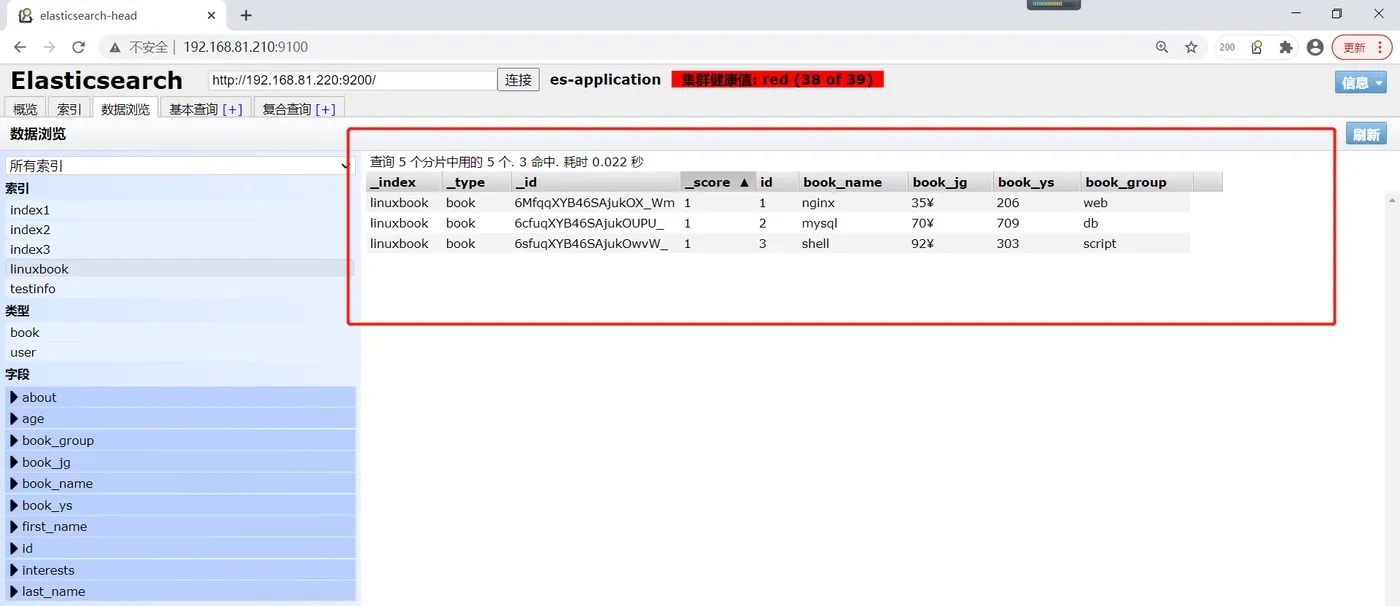Click the 连接 connect button
1400x606 pixels.
(518, 80)
